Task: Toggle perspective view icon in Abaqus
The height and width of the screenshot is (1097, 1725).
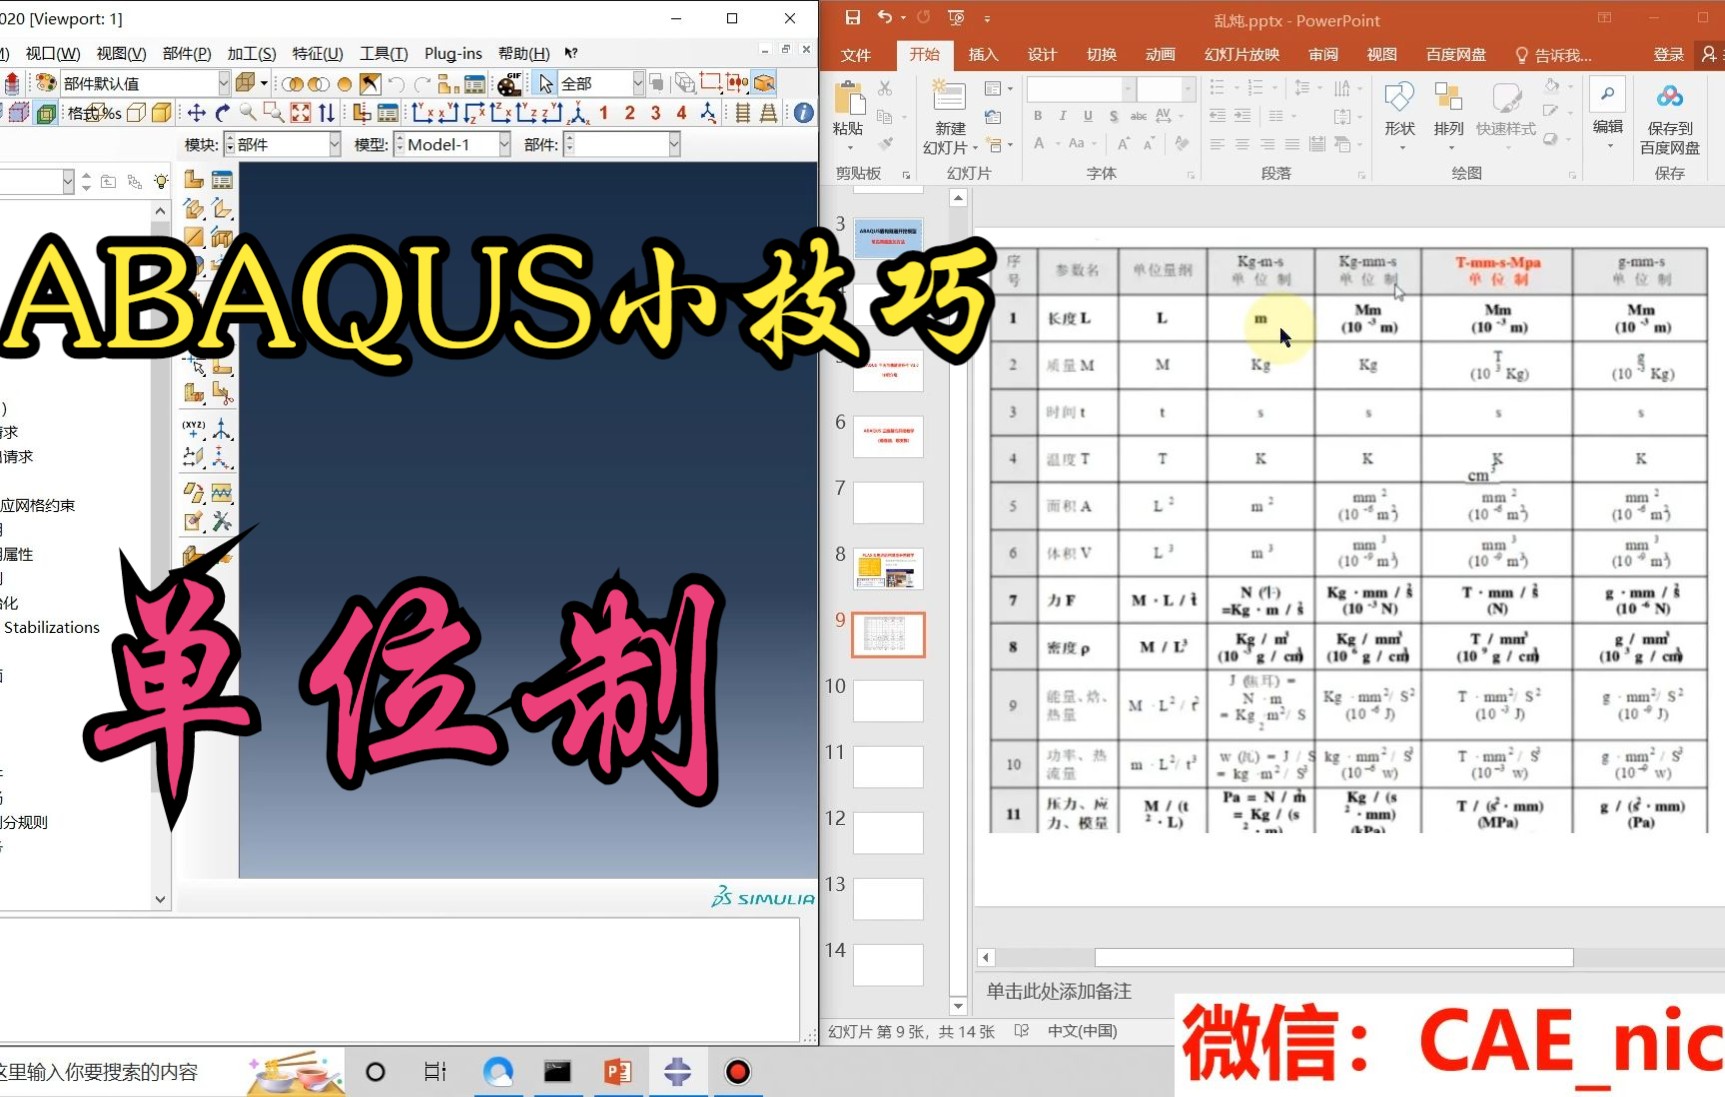Action: coord(768,113)
